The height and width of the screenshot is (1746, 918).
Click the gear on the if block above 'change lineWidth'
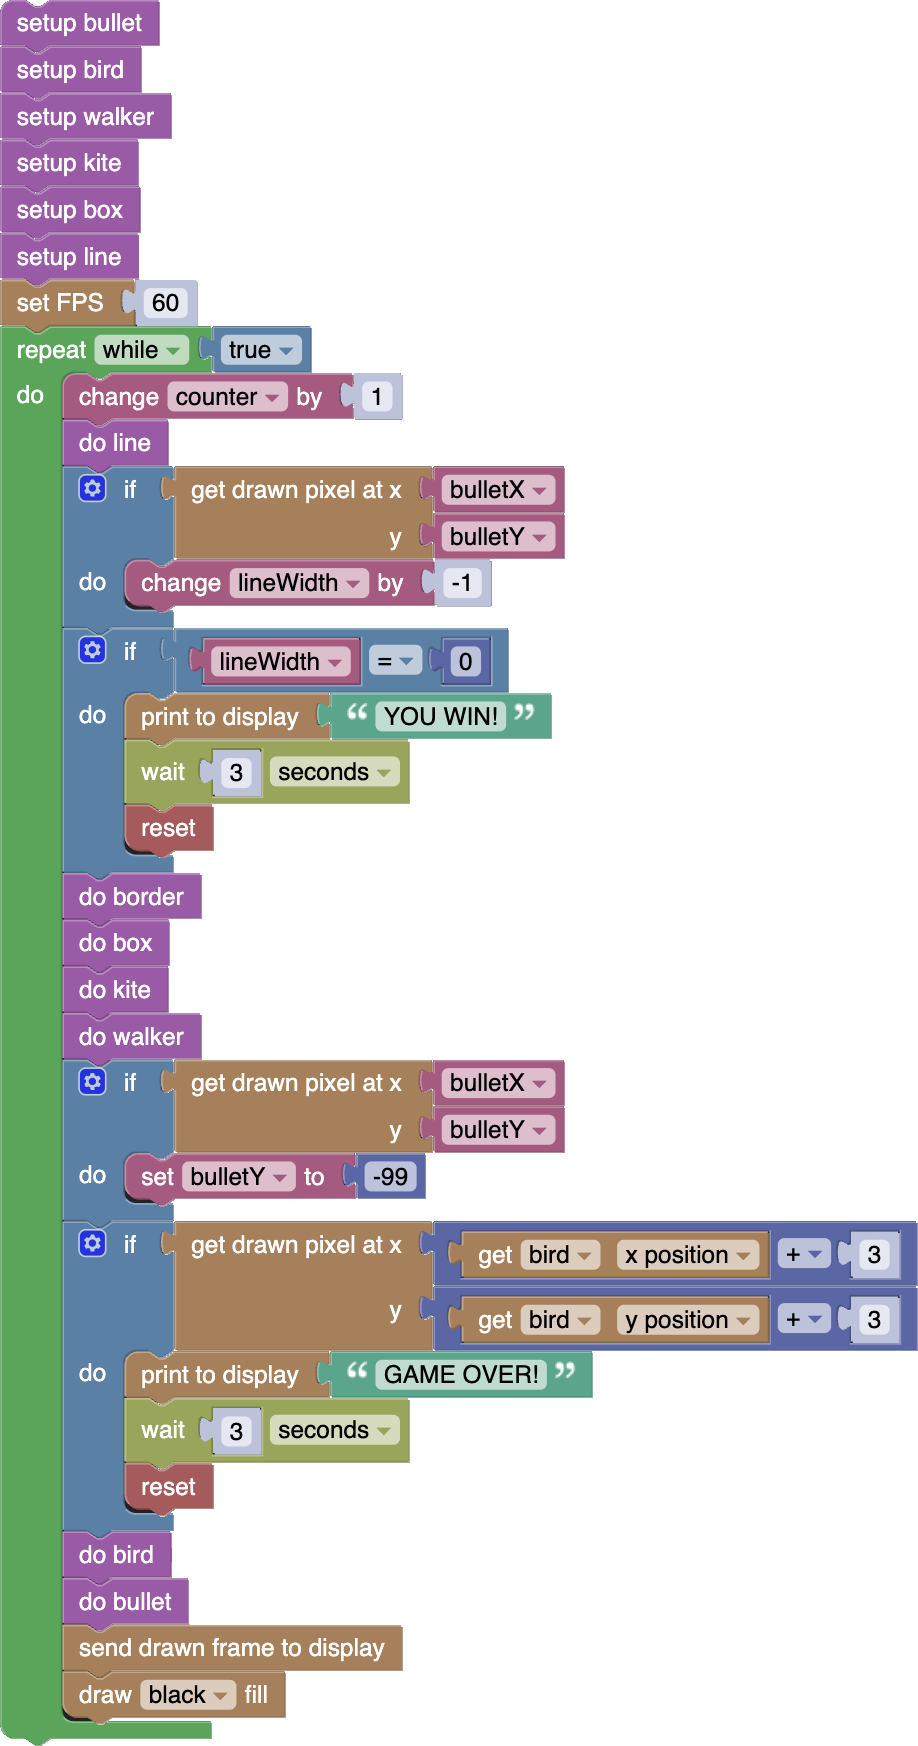[x=92, y=488]
